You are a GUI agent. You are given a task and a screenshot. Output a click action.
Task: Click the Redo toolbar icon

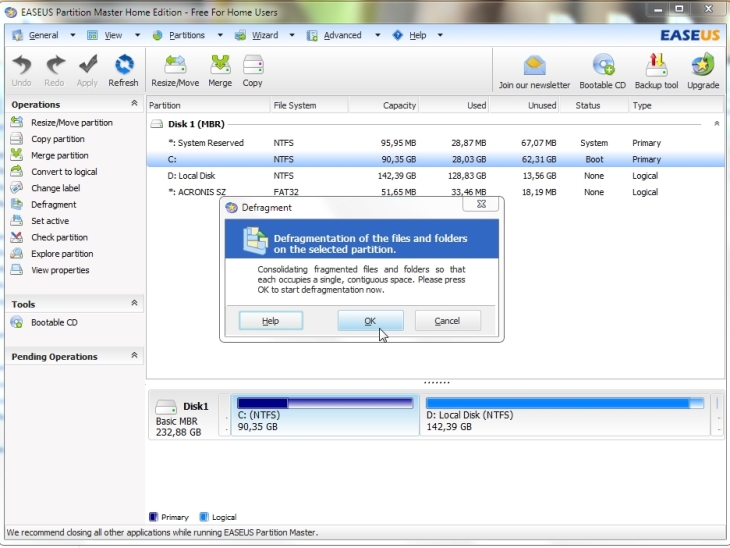click(x=54, y=71)
